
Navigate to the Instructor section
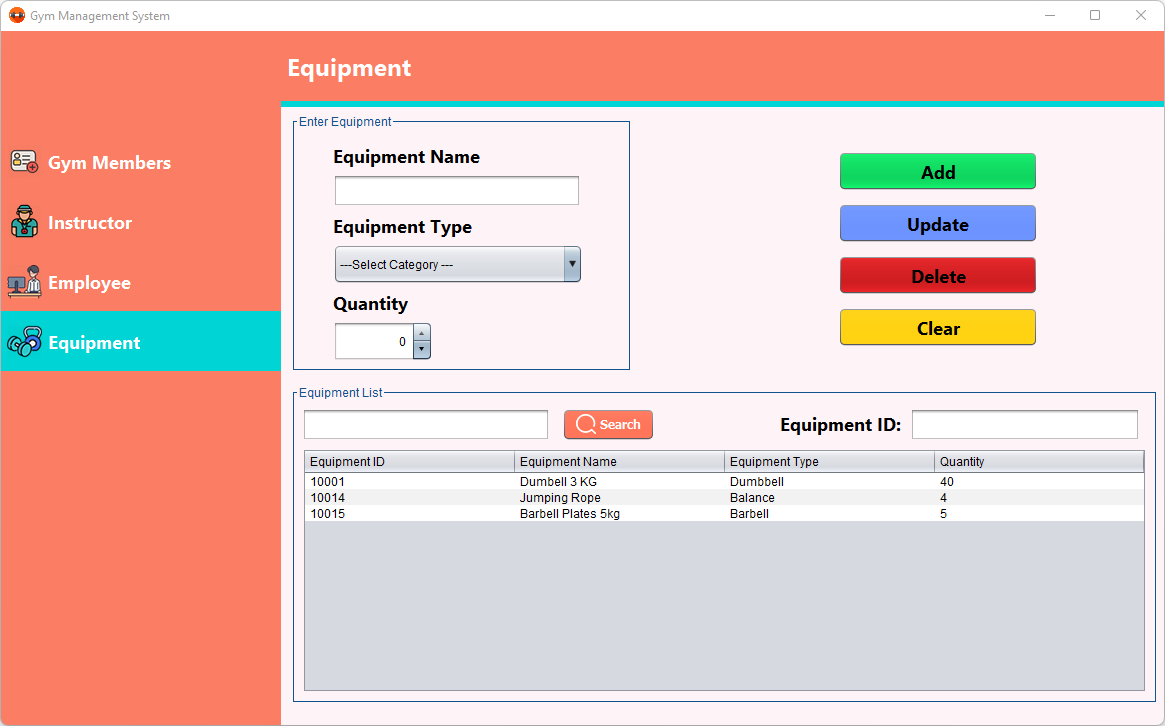point(90,222)
